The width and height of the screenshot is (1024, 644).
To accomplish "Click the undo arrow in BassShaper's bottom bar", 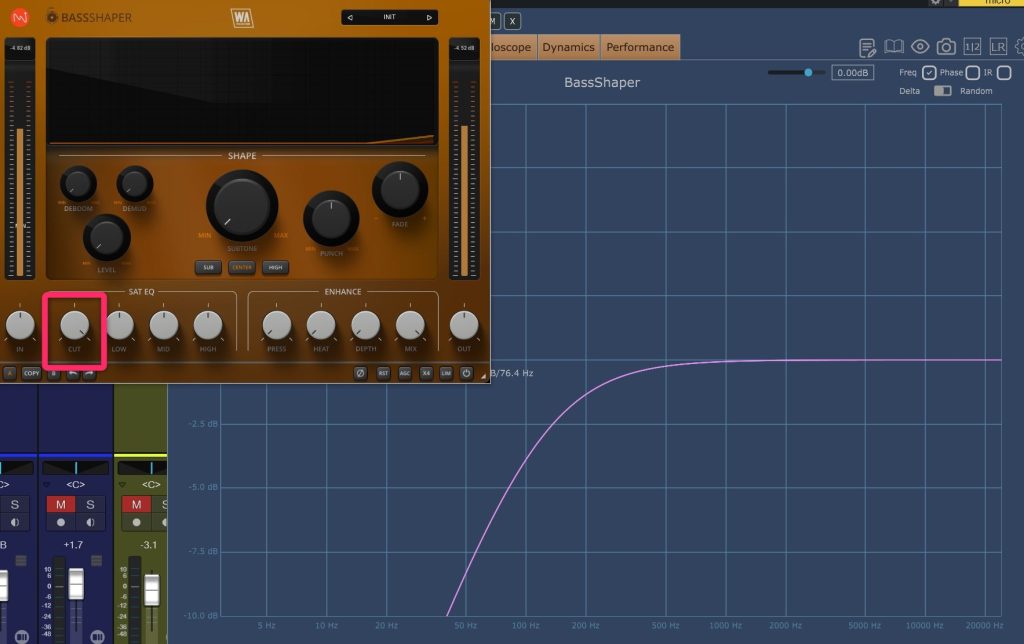I will click(73, 373).
